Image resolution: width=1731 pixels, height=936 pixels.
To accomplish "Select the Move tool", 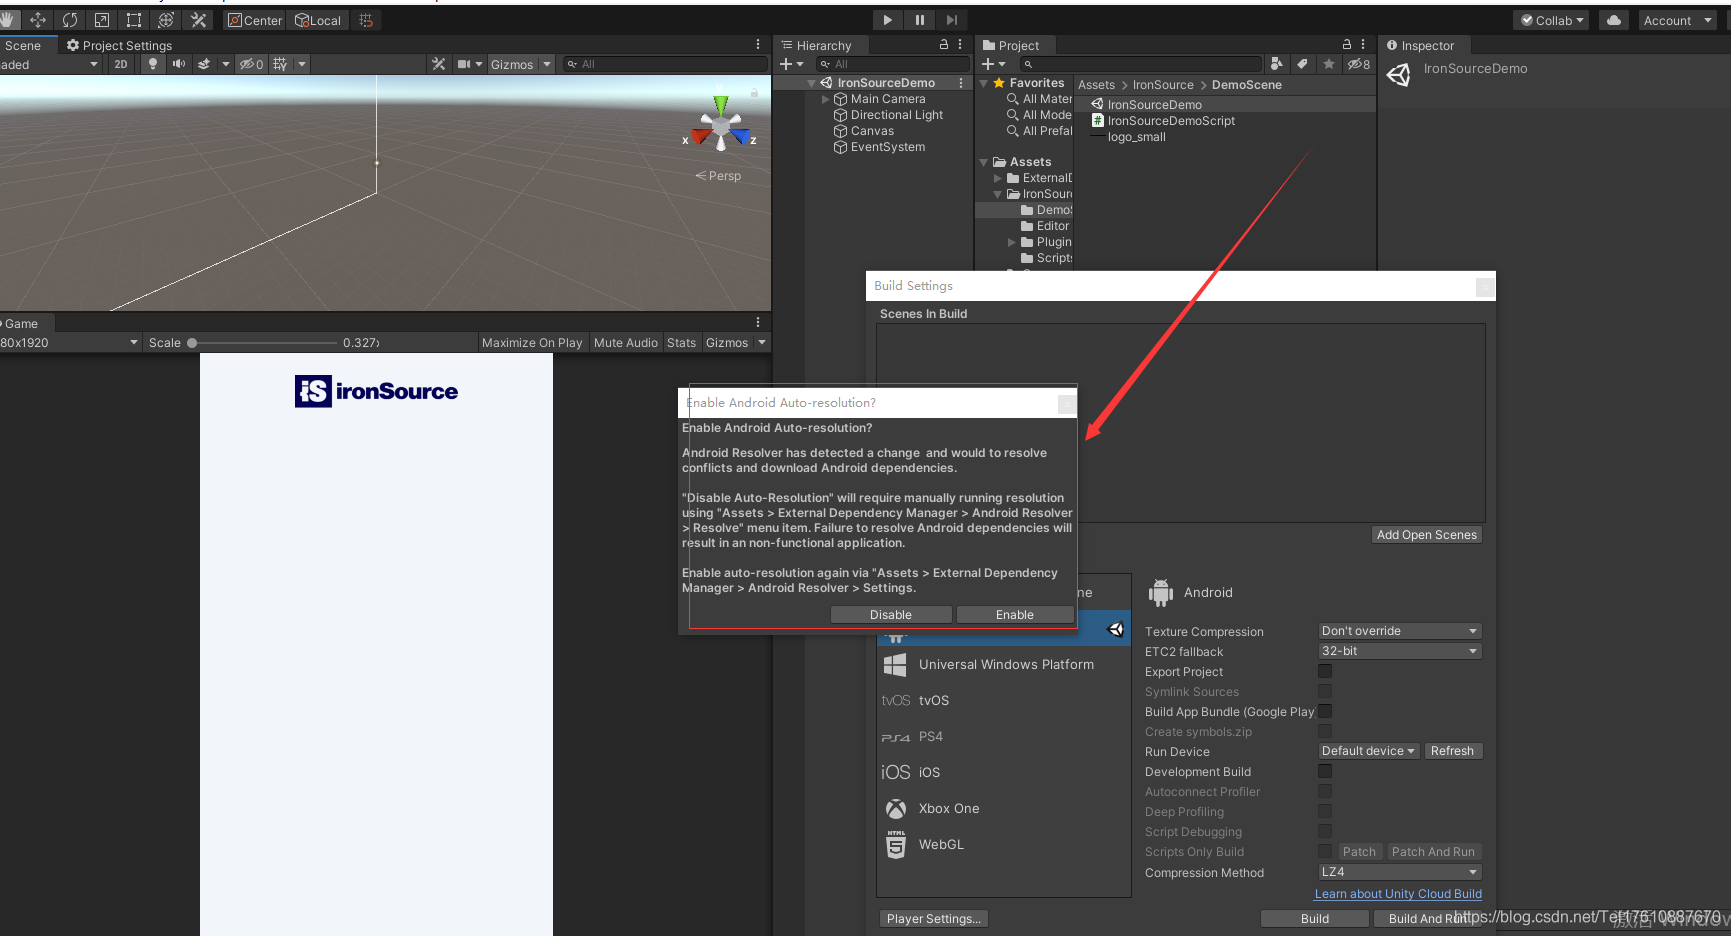I will [38, 20].
